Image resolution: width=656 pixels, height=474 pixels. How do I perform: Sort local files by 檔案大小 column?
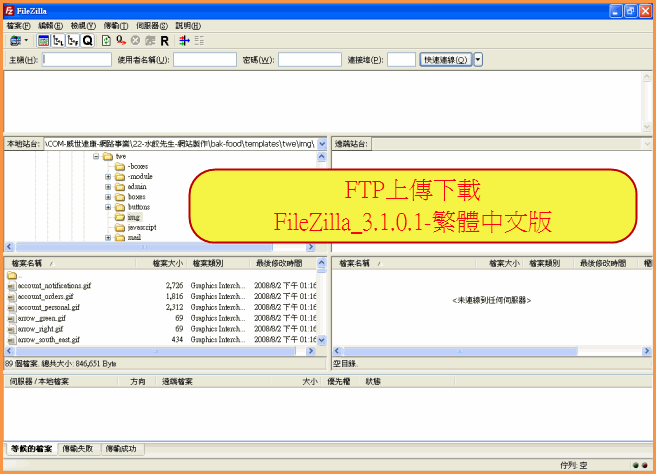point(166,264)
